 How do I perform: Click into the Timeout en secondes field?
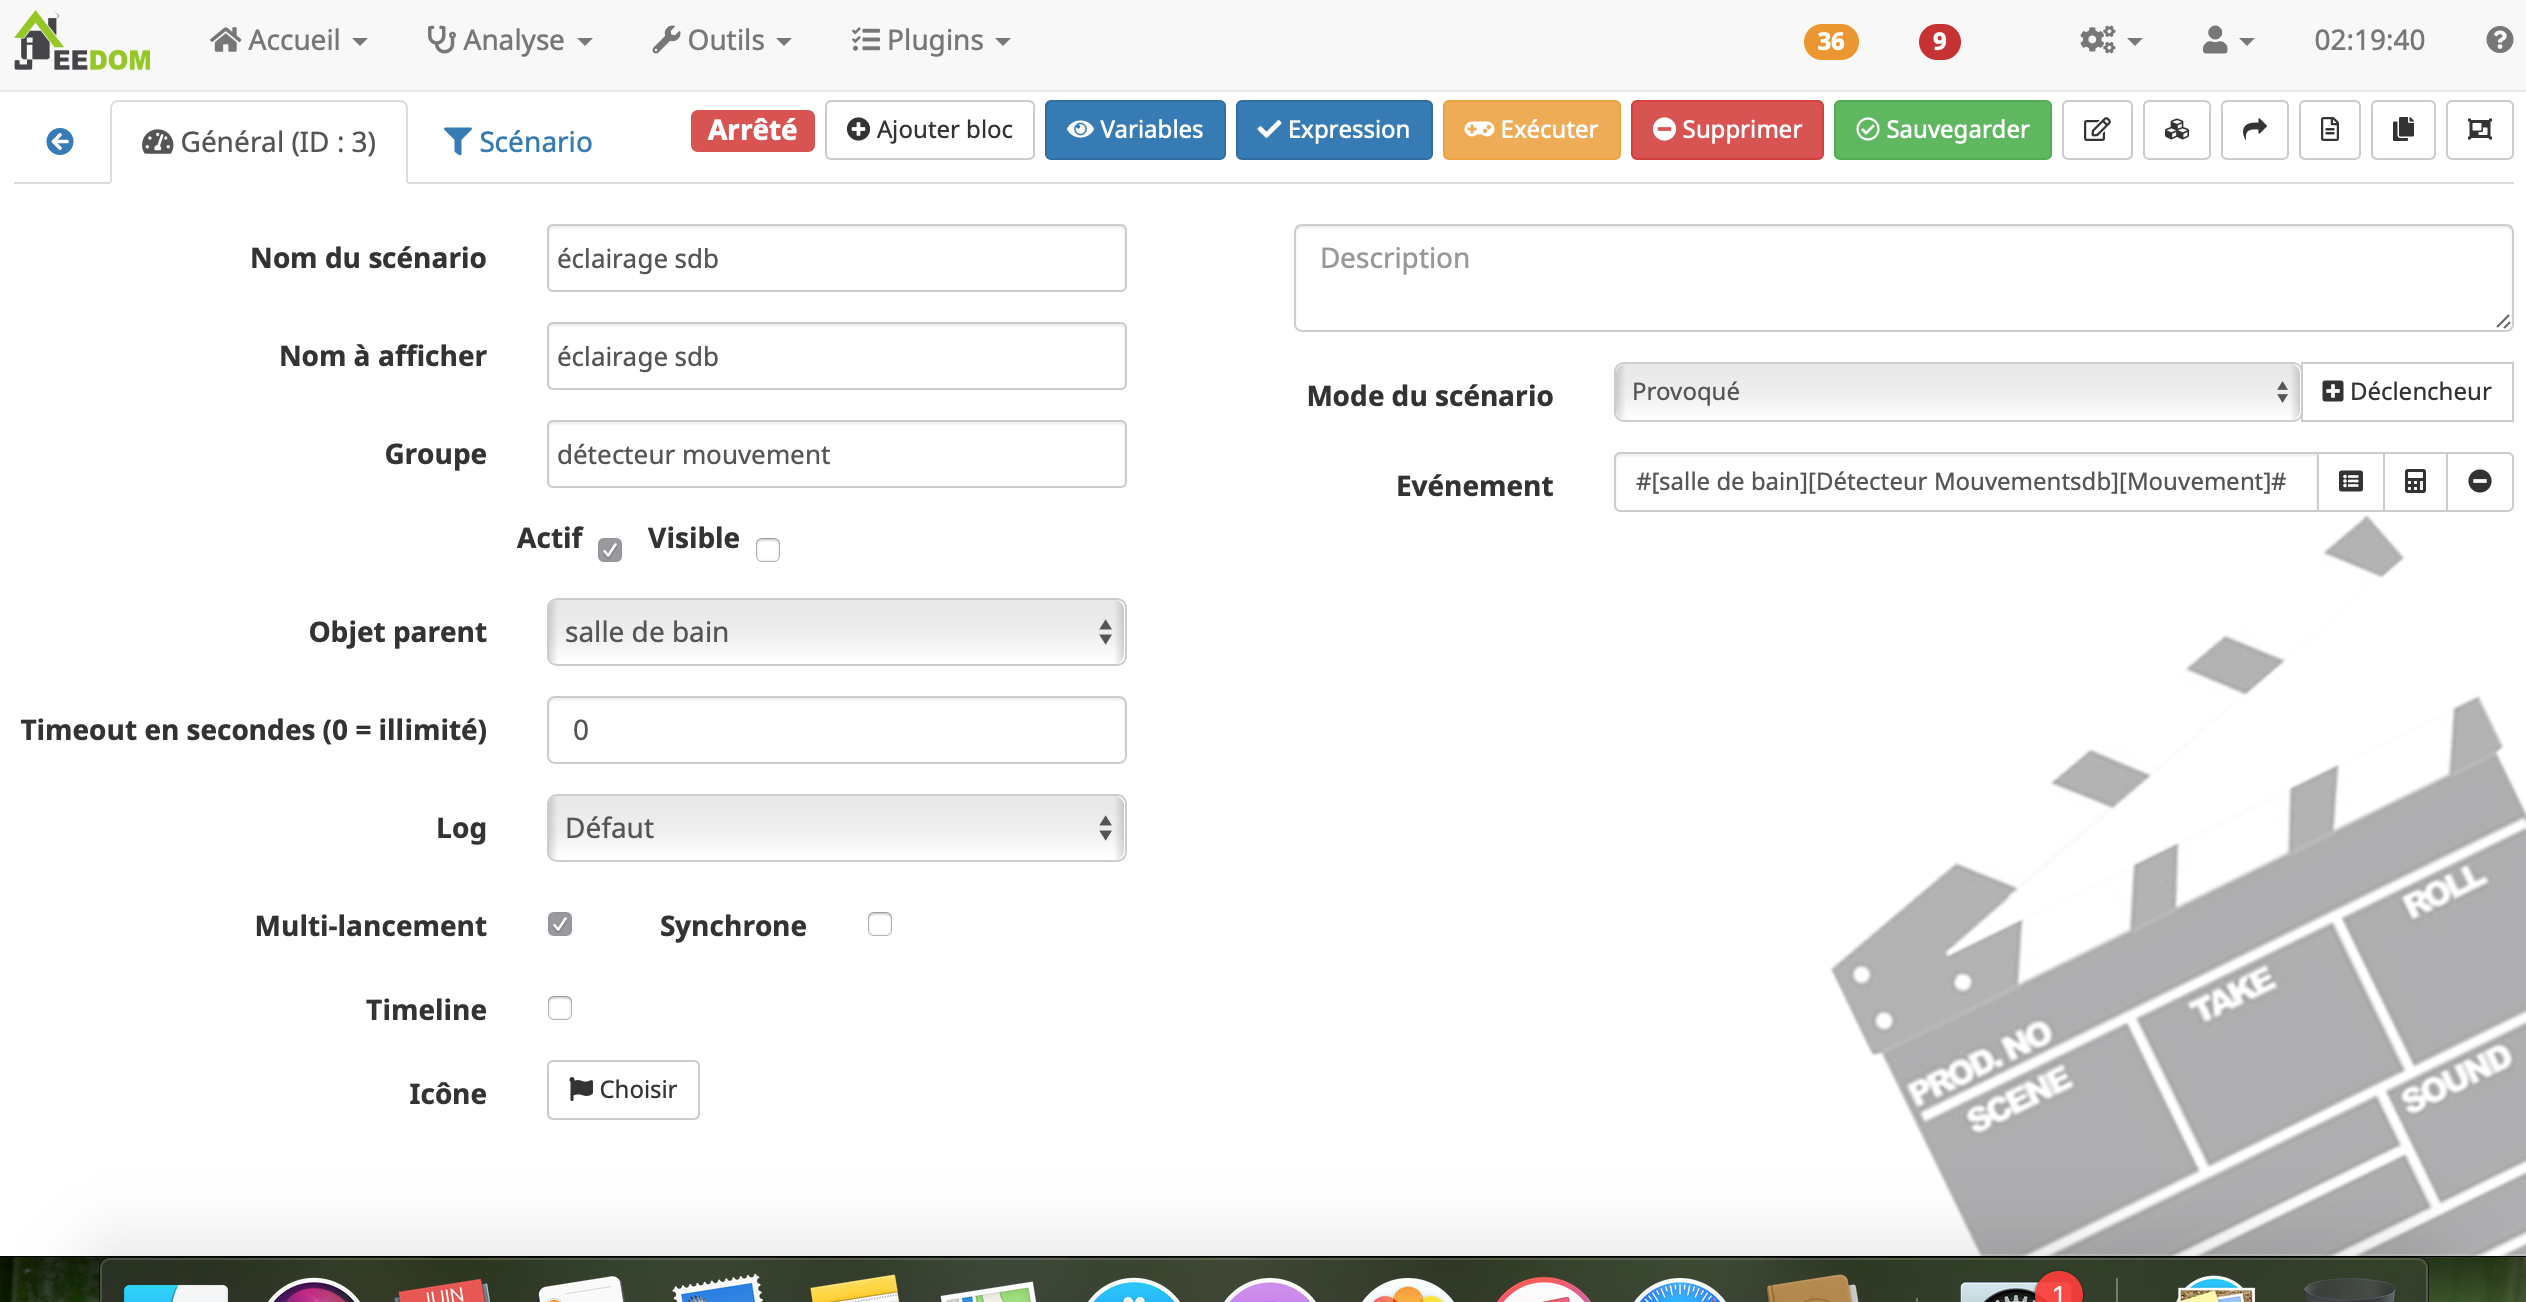click(x=836, y=730)
